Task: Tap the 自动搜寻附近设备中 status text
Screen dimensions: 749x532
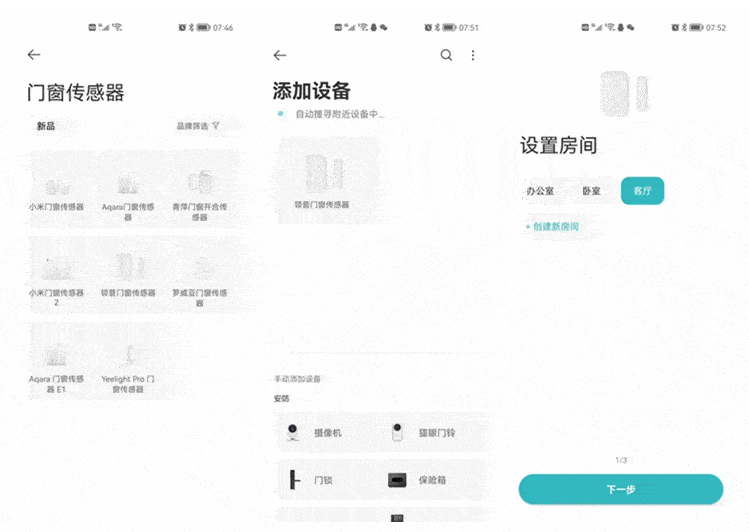Action: pyautogui.click(x=340, y=114)
